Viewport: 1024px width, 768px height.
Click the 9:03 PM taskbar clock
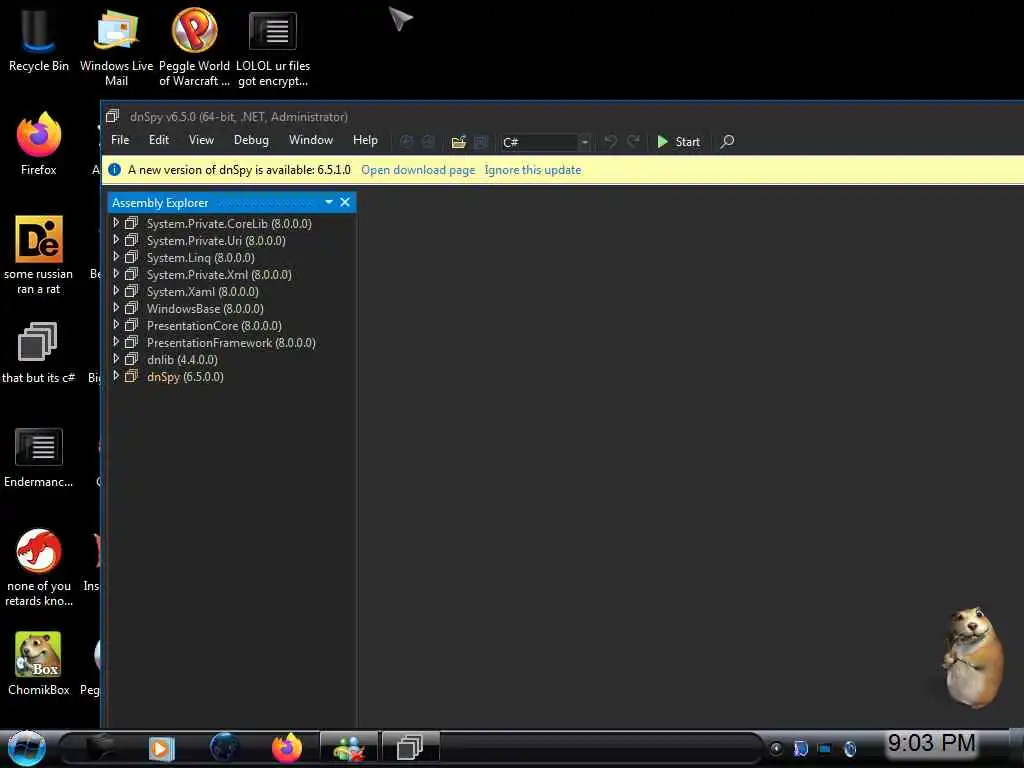(x=931, y=743)
